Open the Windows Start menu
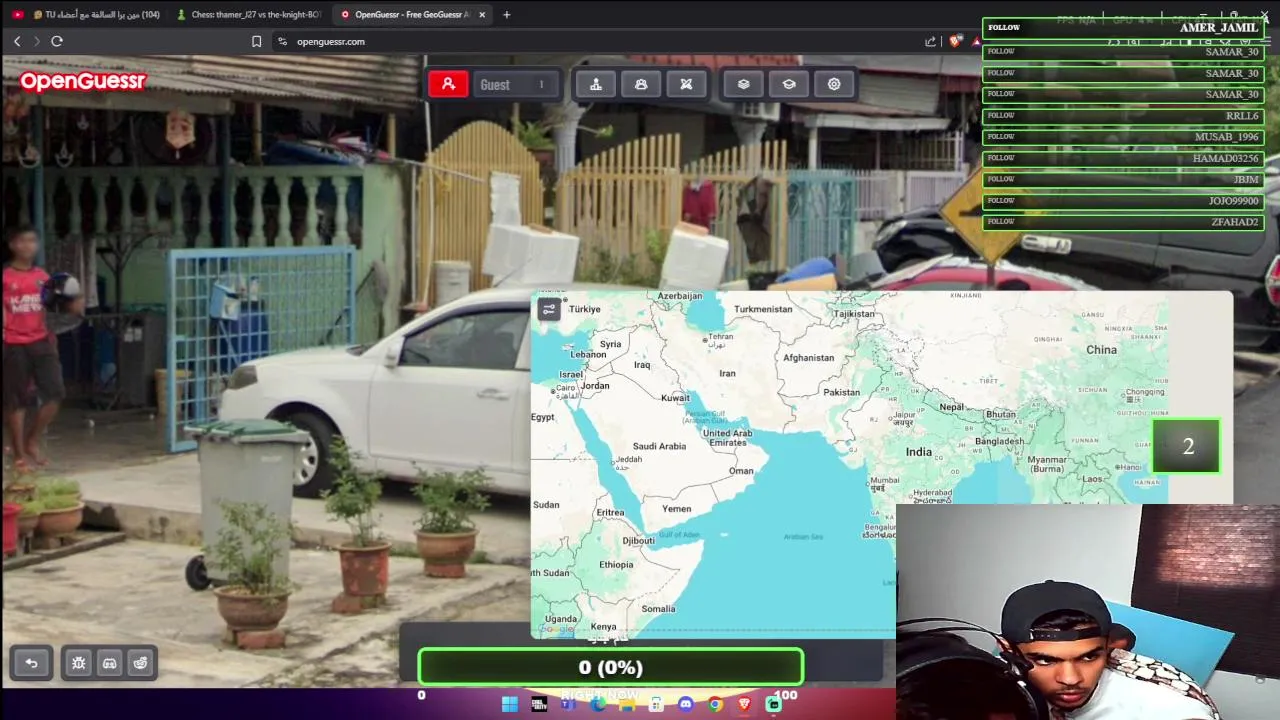Screen dimensions: 1280x720 tap(509, 704)
